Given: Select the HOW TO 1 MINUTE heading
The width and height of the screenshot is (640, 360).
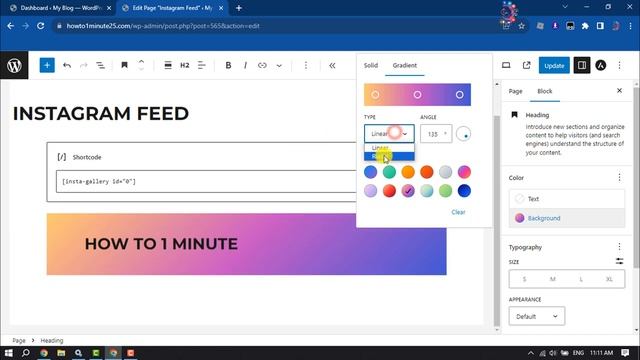Looking at the screenshot, I should point(161,244).
